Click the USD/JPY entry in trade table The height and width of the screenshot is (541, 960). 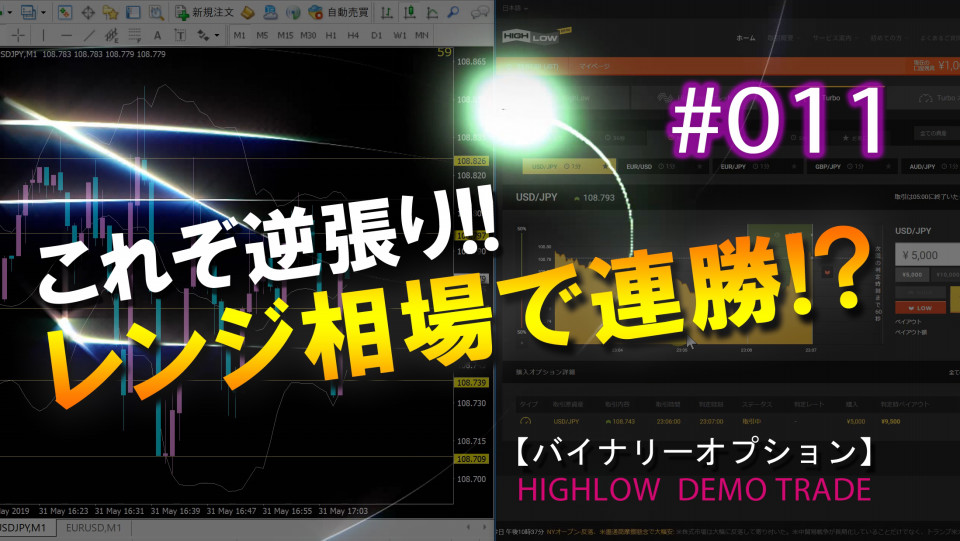coord(566,421)
